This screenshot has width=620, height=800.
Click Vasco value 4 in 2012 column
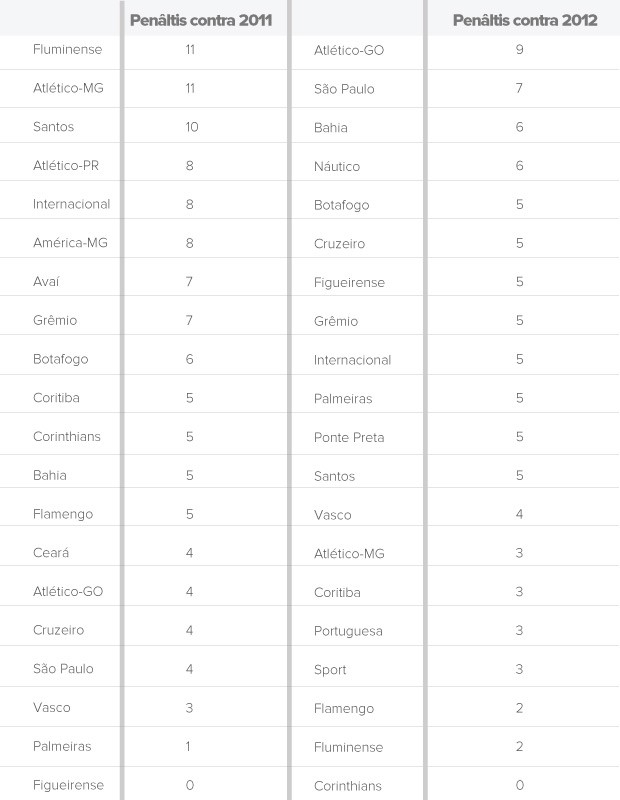pos(520,514)
